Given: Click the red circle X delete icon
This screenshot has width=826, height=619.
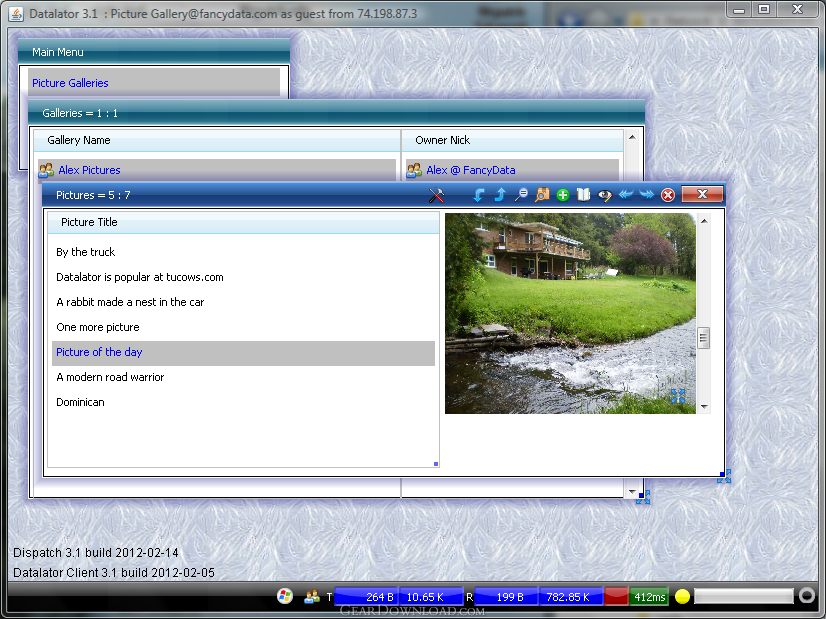Looking at the screenshot, I should coord(668,195).
